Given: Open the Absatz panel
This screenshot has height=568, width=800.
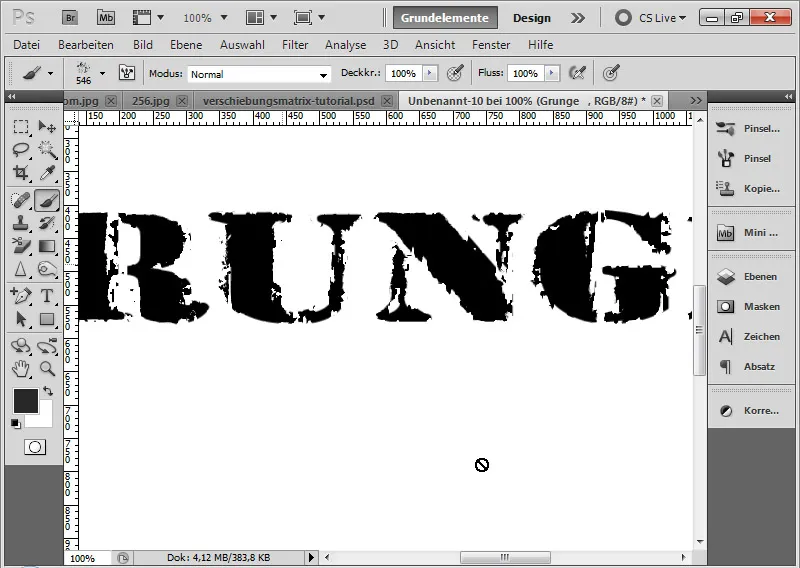Looking at the screenshot, I should pos(751,367).
